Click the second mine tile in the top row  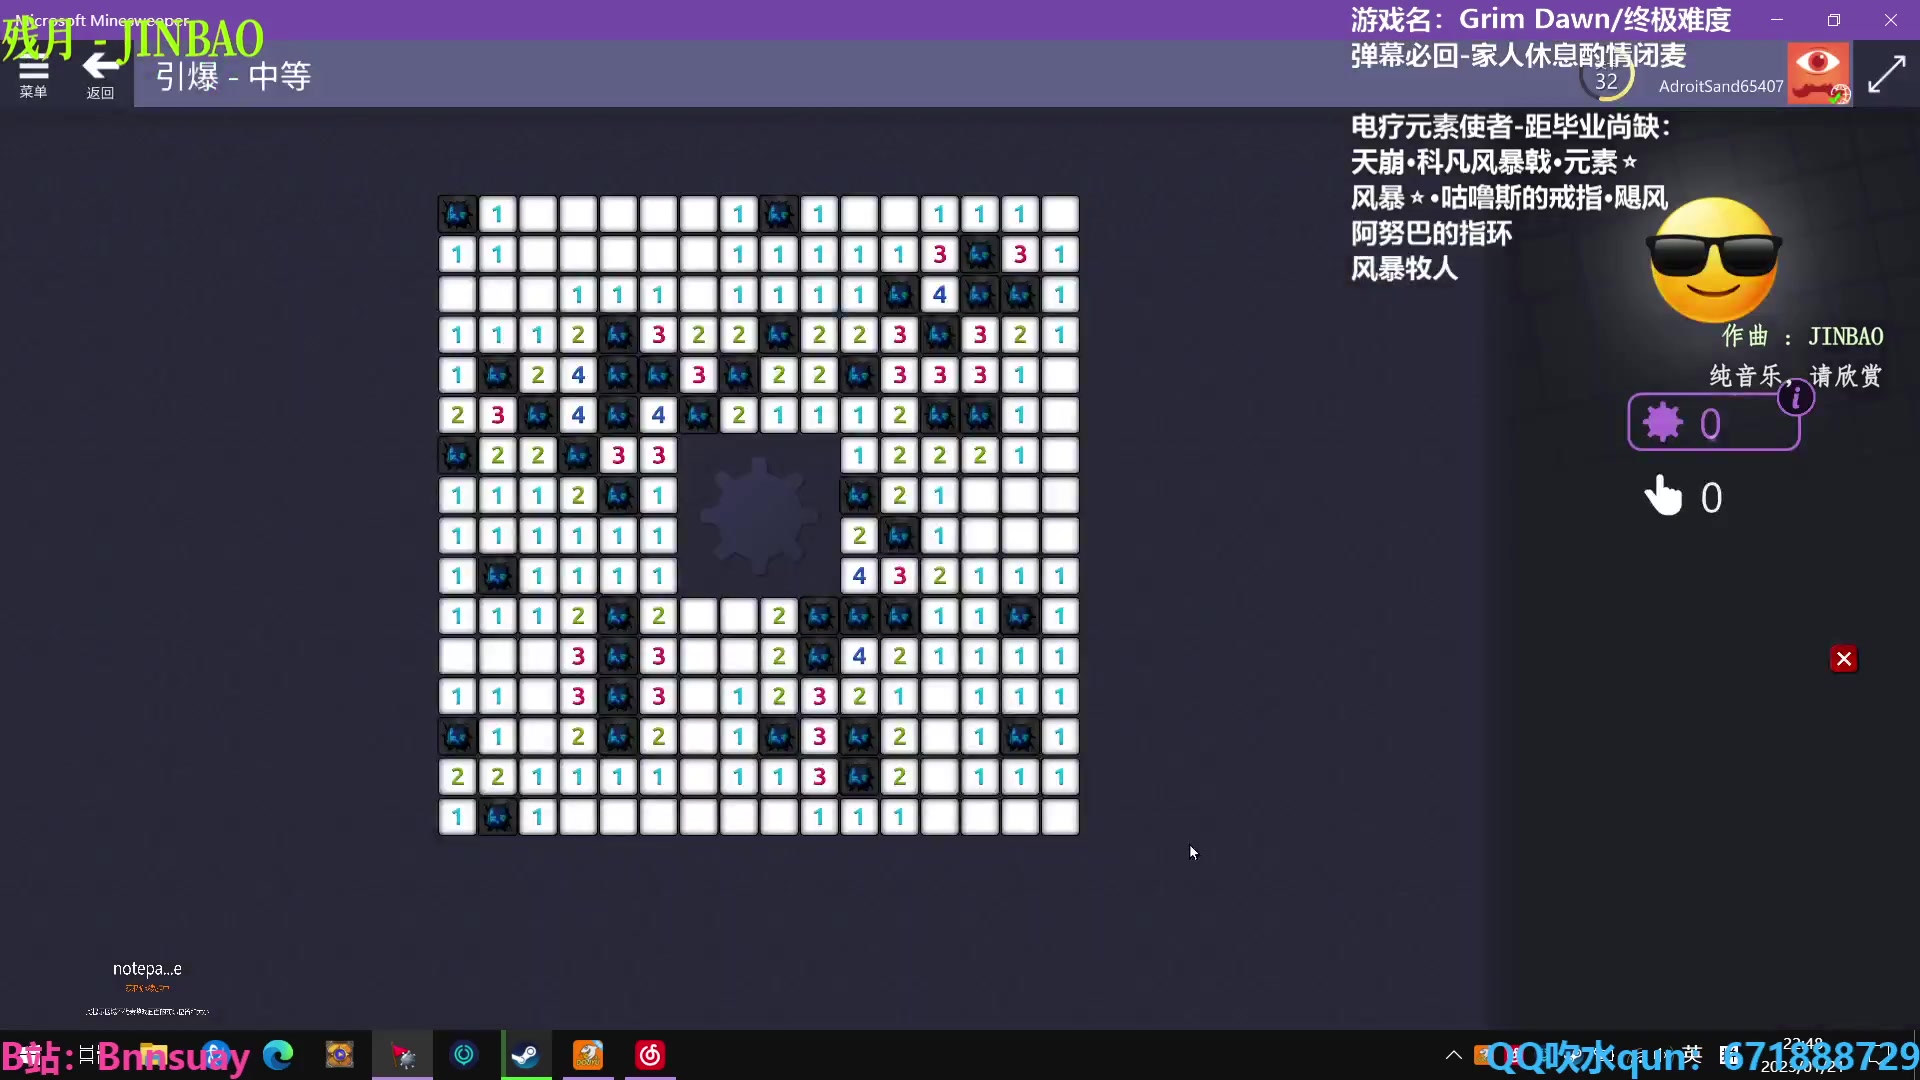[x=778, y=214]
